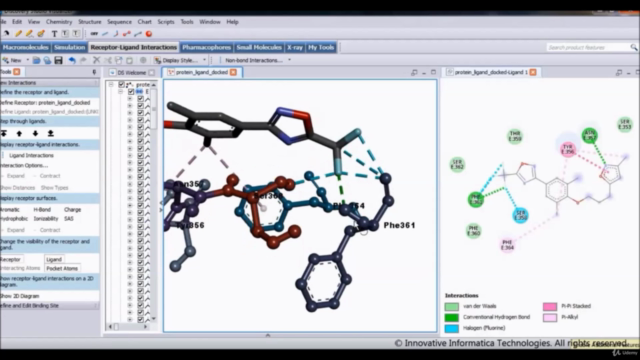Select THR E:359 residue in 2D diagram
This screenshot has height=360, width=640.
[515, 136]
